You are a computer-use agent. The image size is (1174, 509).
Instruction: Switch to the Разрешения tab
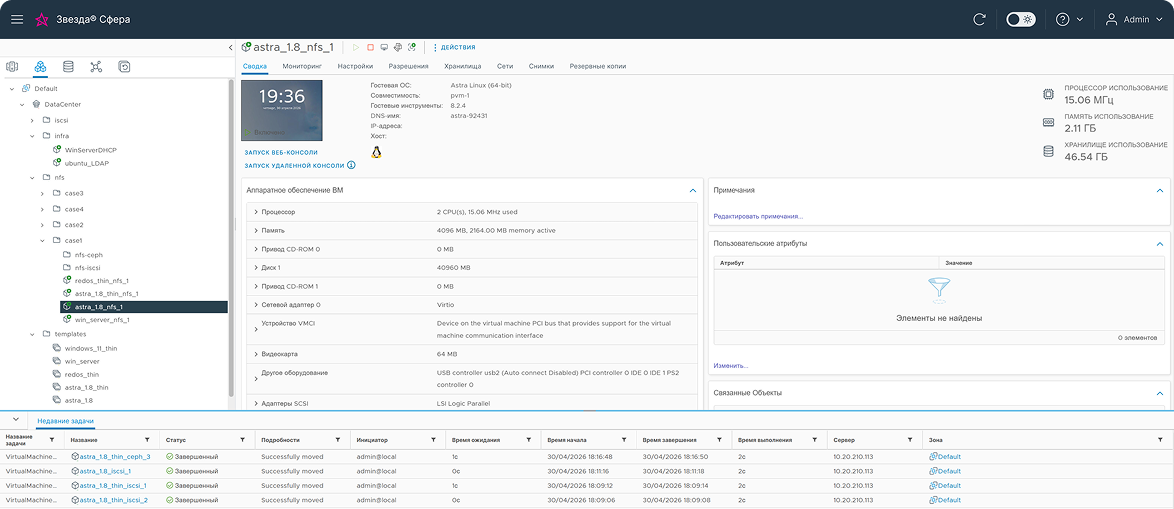(408, 67)
